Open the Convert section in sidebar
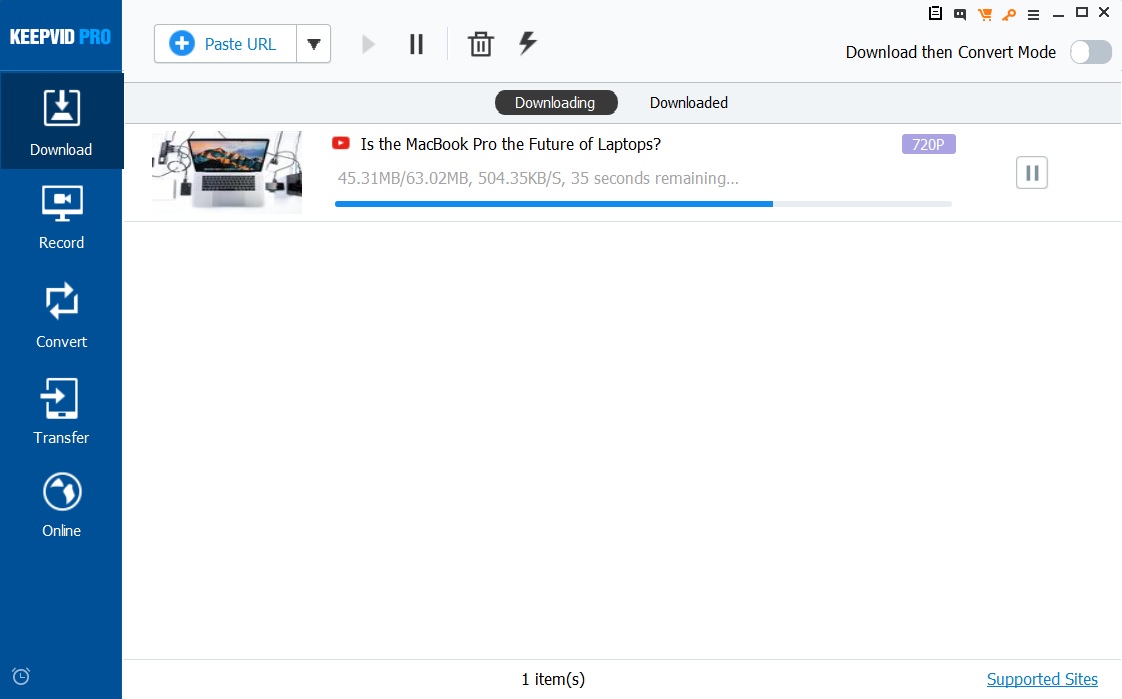Screen dimensions: 1122x699 pyautogui.click(x=62, y=316)
